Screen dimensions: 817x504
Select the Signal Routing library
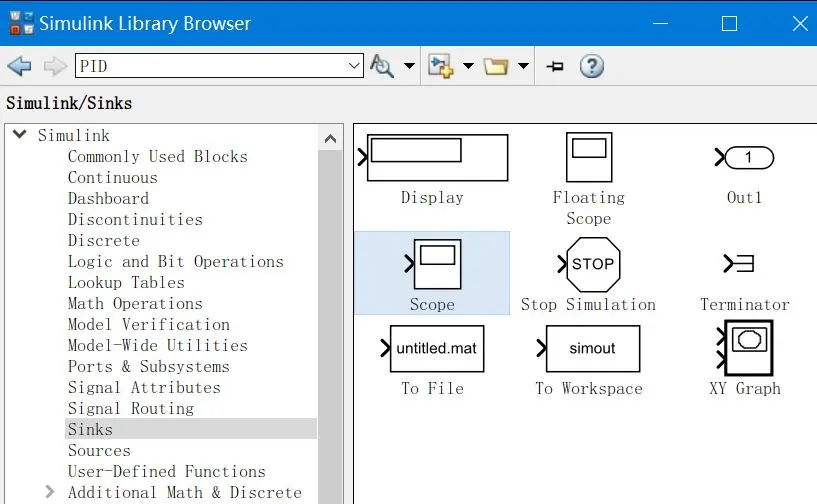coord(131,408)
